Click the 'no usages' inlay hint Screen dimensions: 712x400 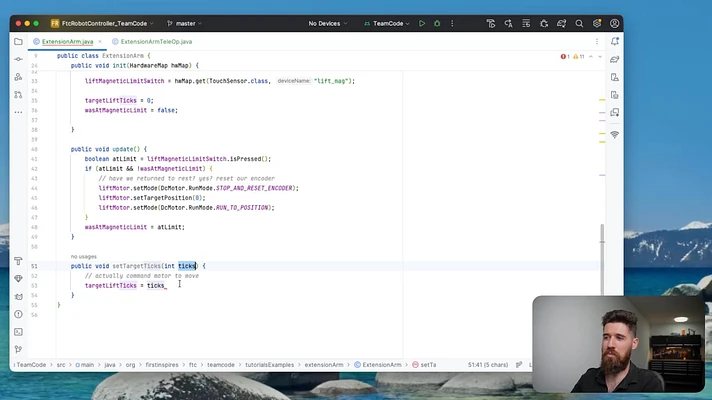pyautogui.click(x=84, y=257)
